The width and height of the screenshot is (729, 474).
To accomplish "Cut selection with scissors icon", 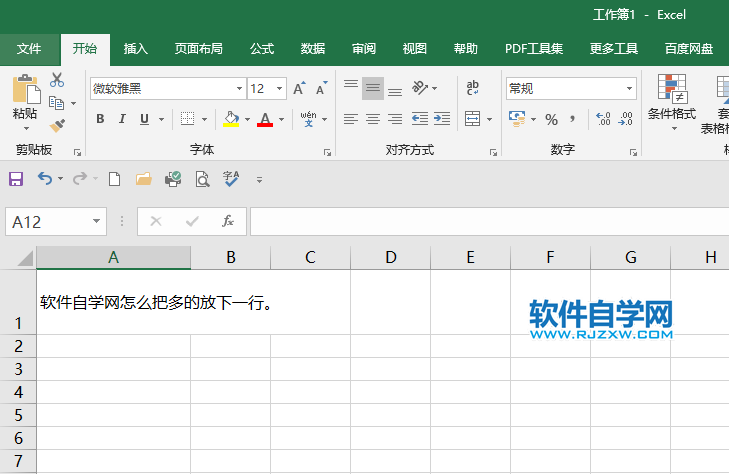I will (57, 80).
